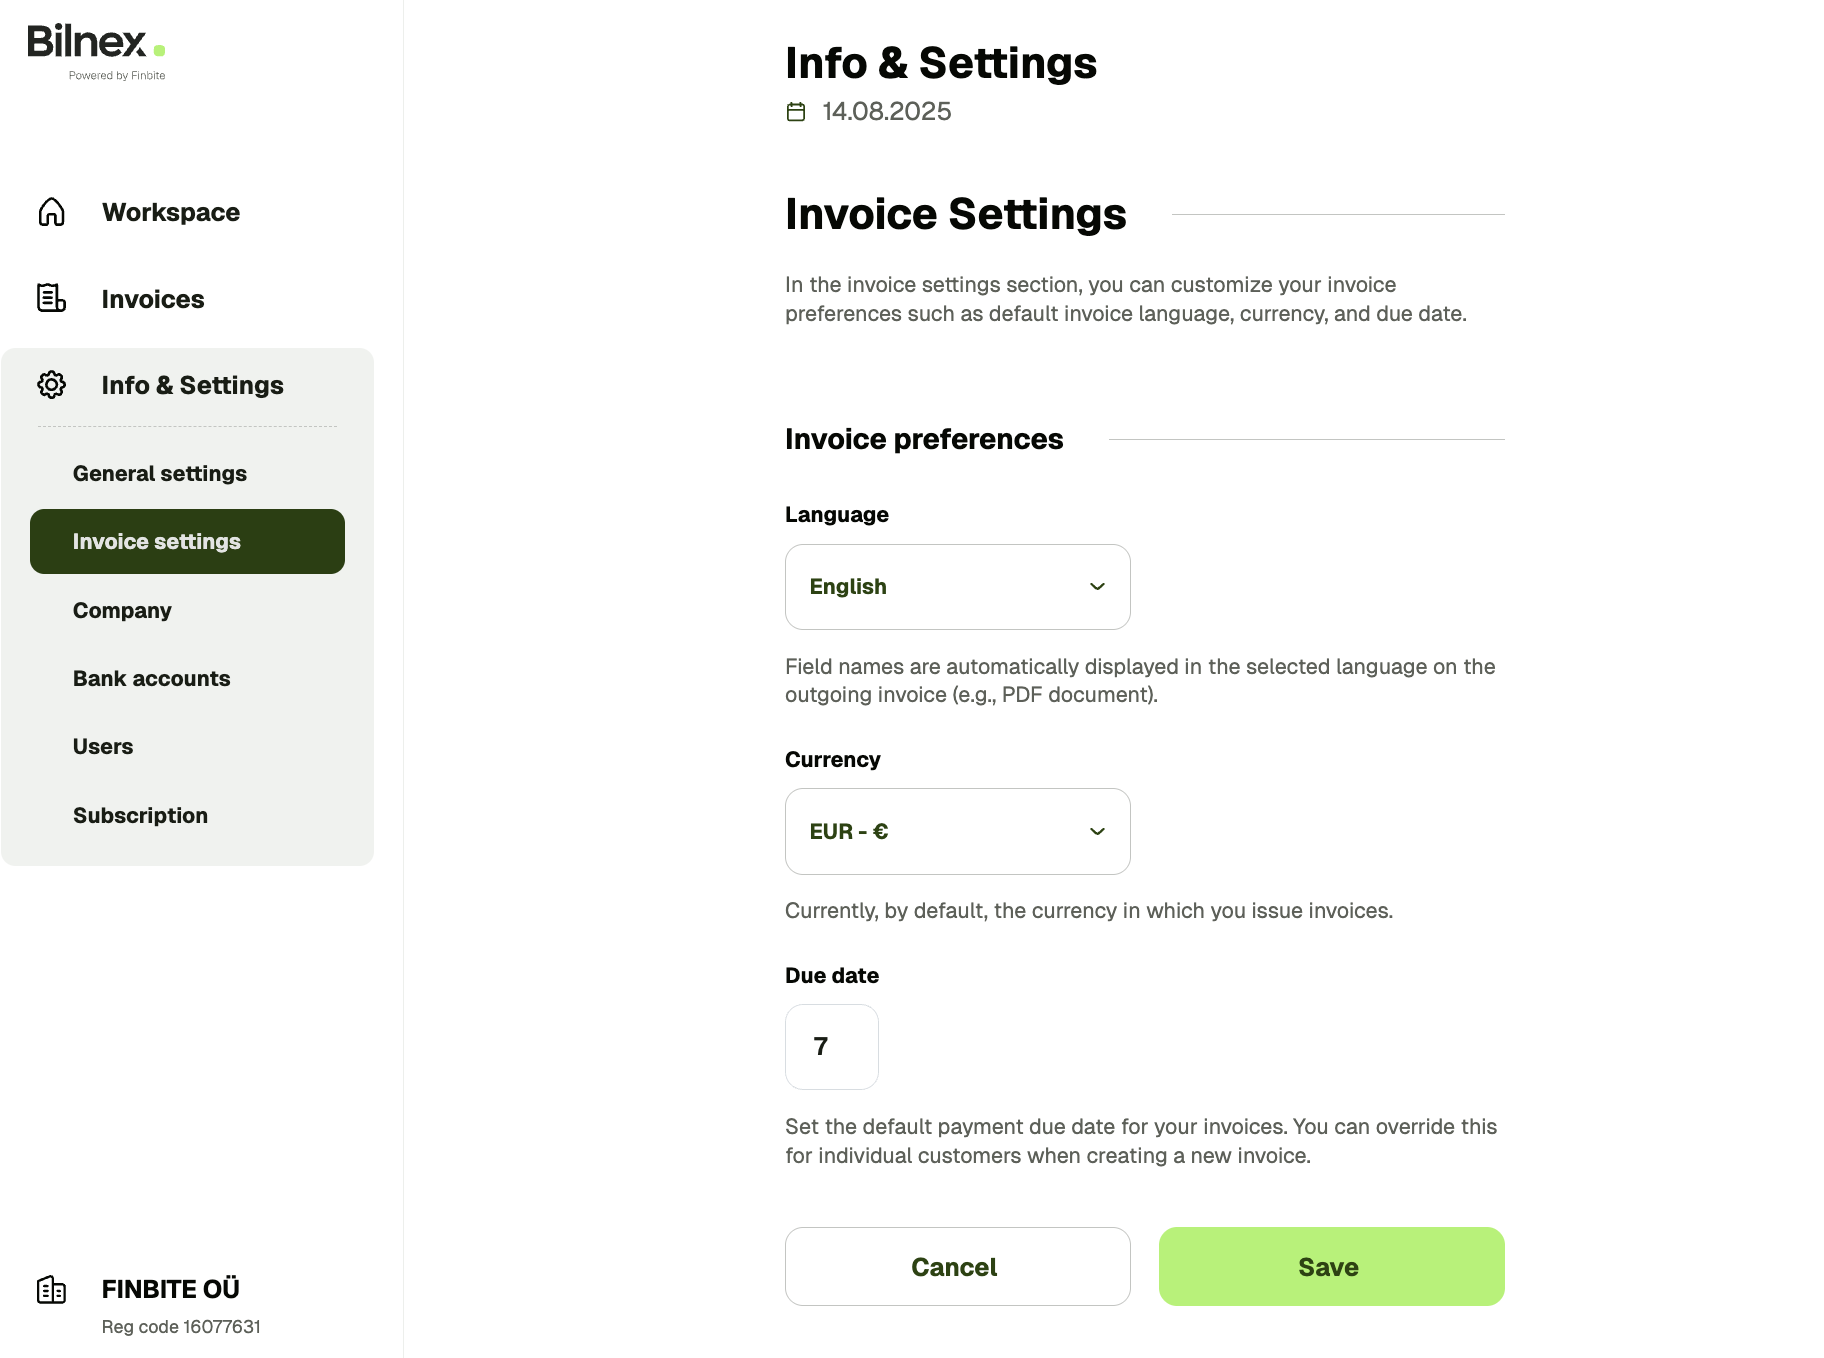Click the Cancel button
Image resolution: width=1824 pixels, height=1358 pixels.
[957, 1266]
